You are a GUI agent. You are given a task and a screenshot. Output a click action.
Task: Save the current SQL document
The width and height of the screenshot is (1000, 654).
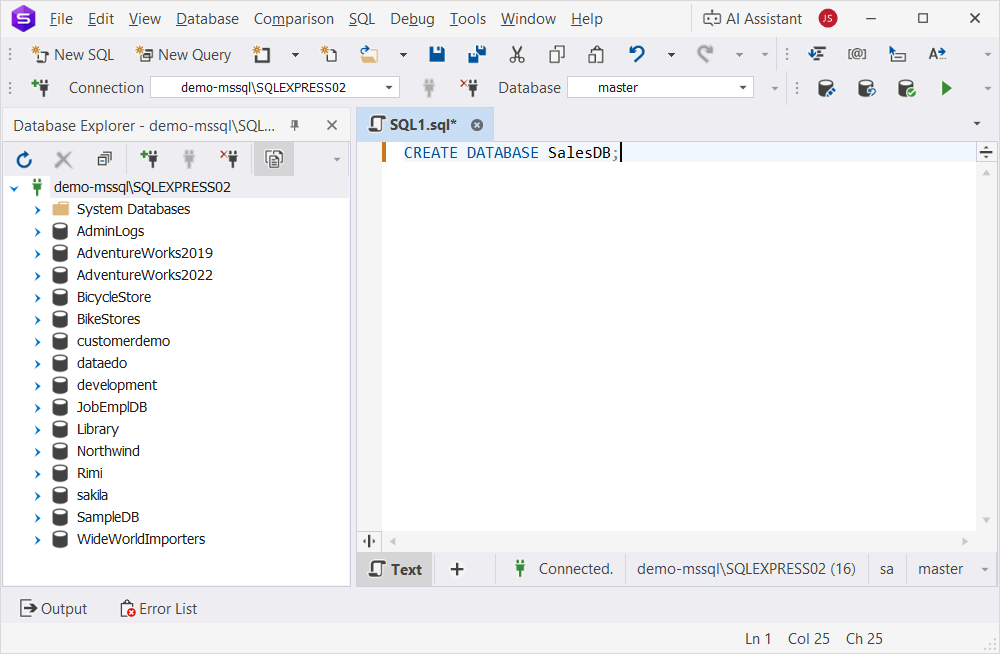[x=437, y=54]
